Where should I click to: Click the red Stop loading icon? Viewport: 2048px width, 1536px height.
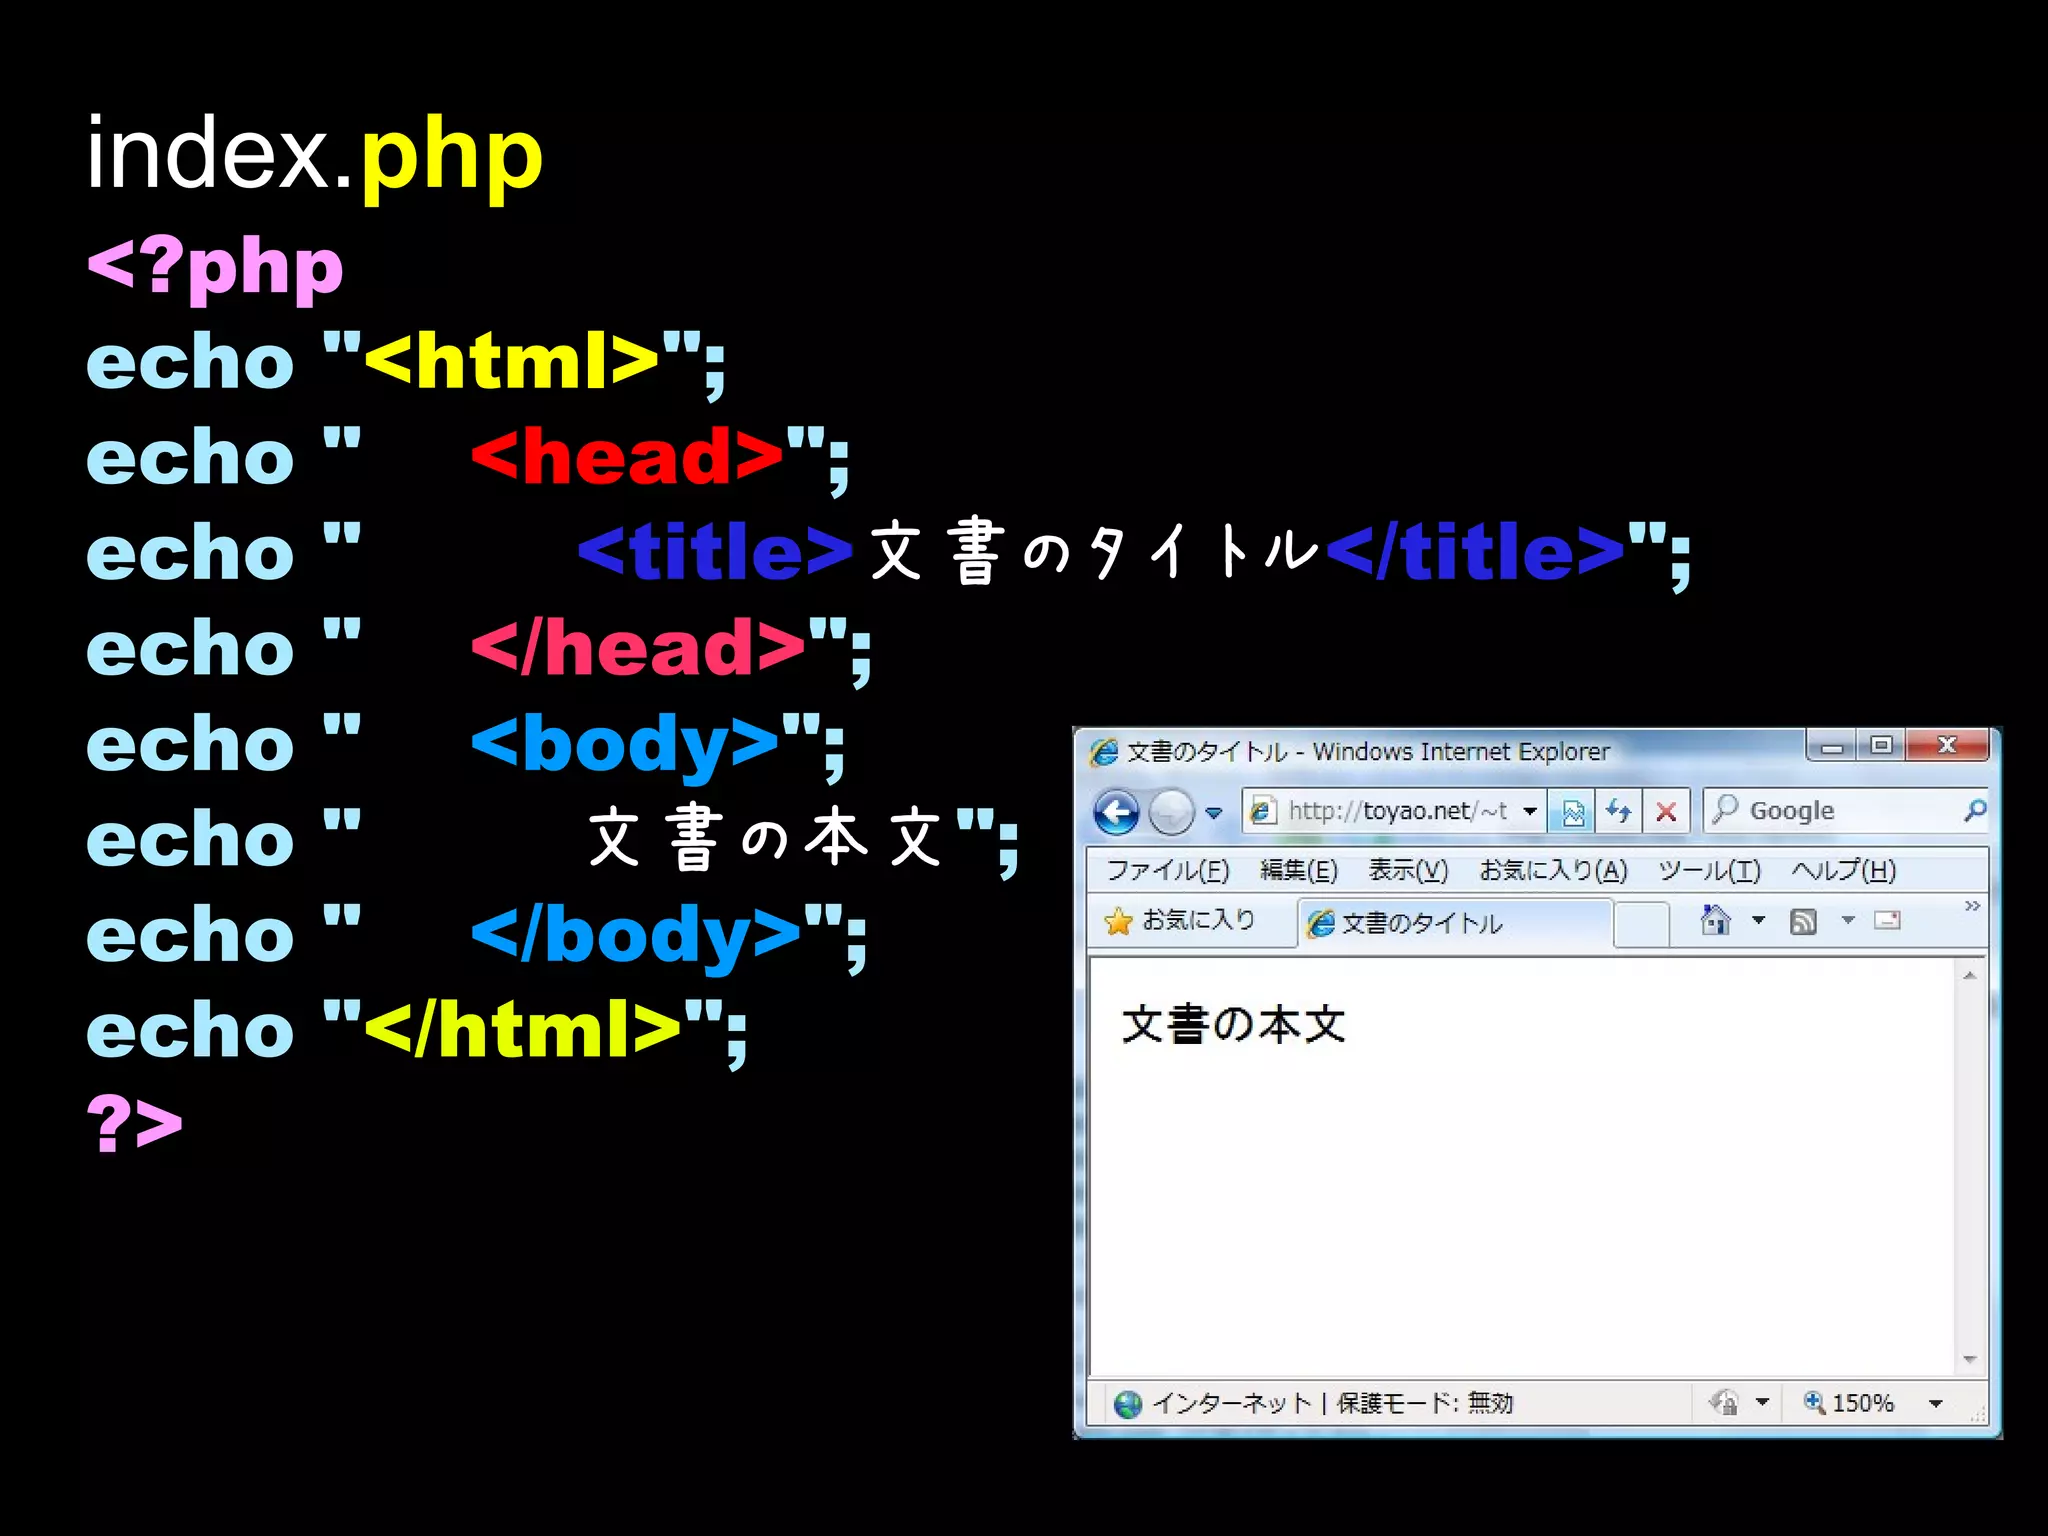click(1666, 811)
